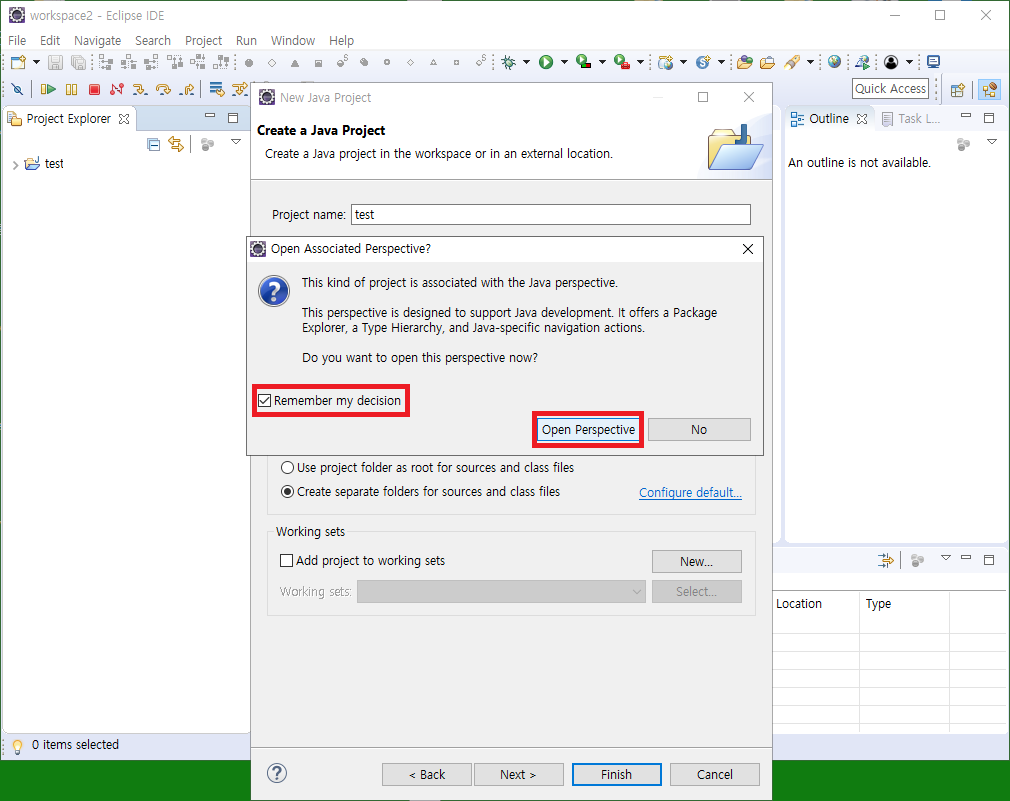The width and height of the screenshot is (1010, 801).
Task: Click the Java EE perspective icon
Action: click(x=989, y=90)
